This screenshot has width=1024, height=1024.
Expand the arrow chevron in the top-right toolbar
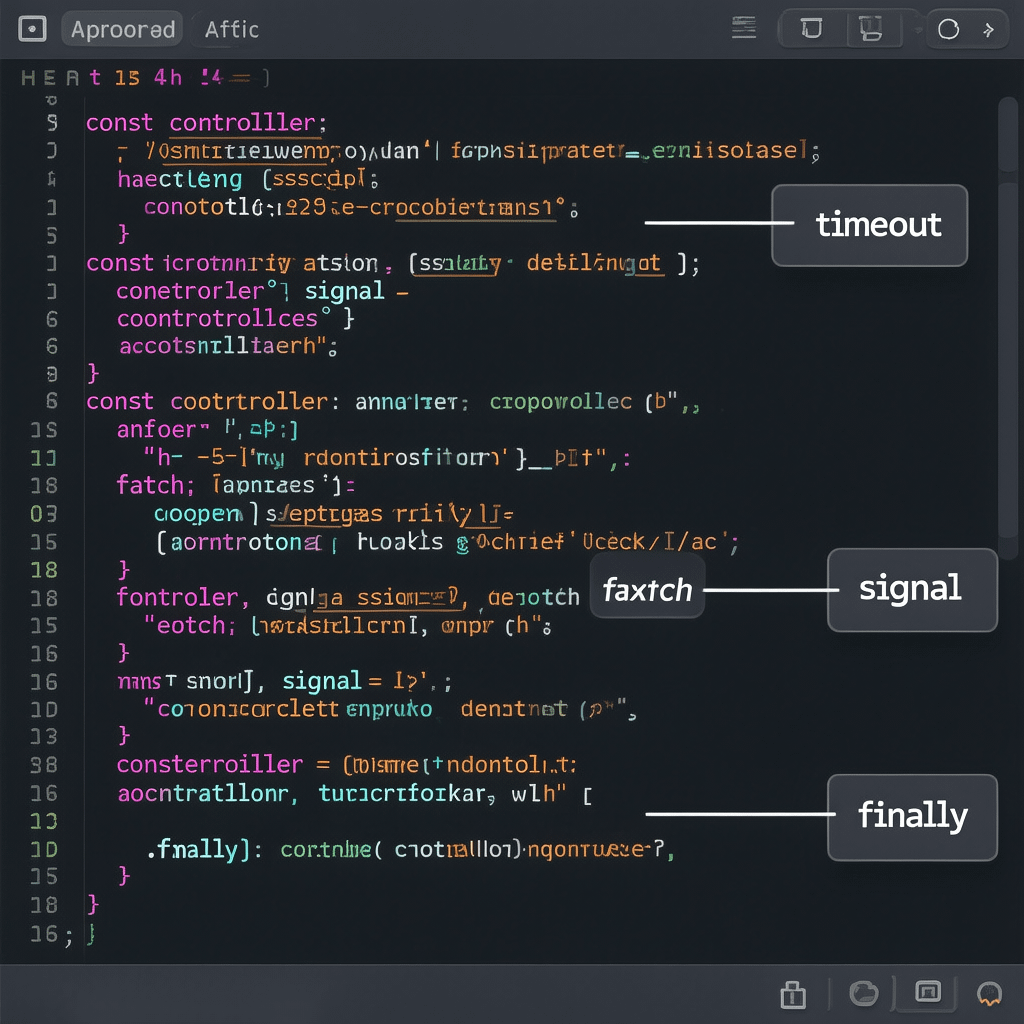[x=988, y=28]
